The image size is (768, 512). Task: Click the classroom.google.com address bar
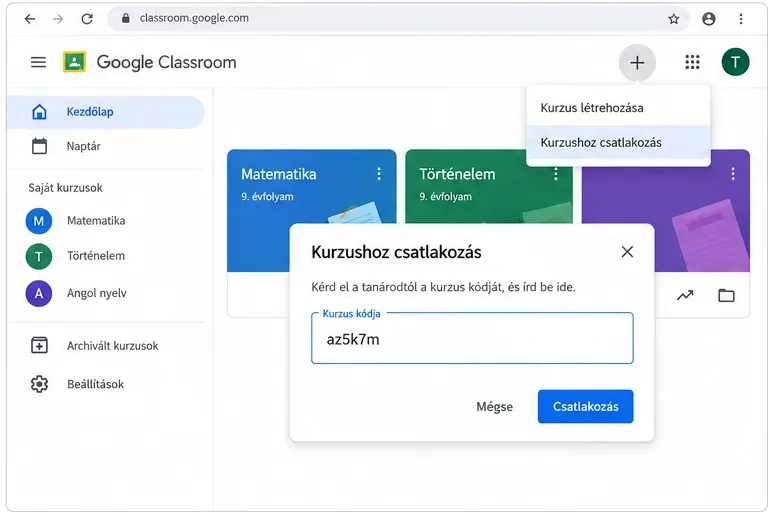pos(398,19)
